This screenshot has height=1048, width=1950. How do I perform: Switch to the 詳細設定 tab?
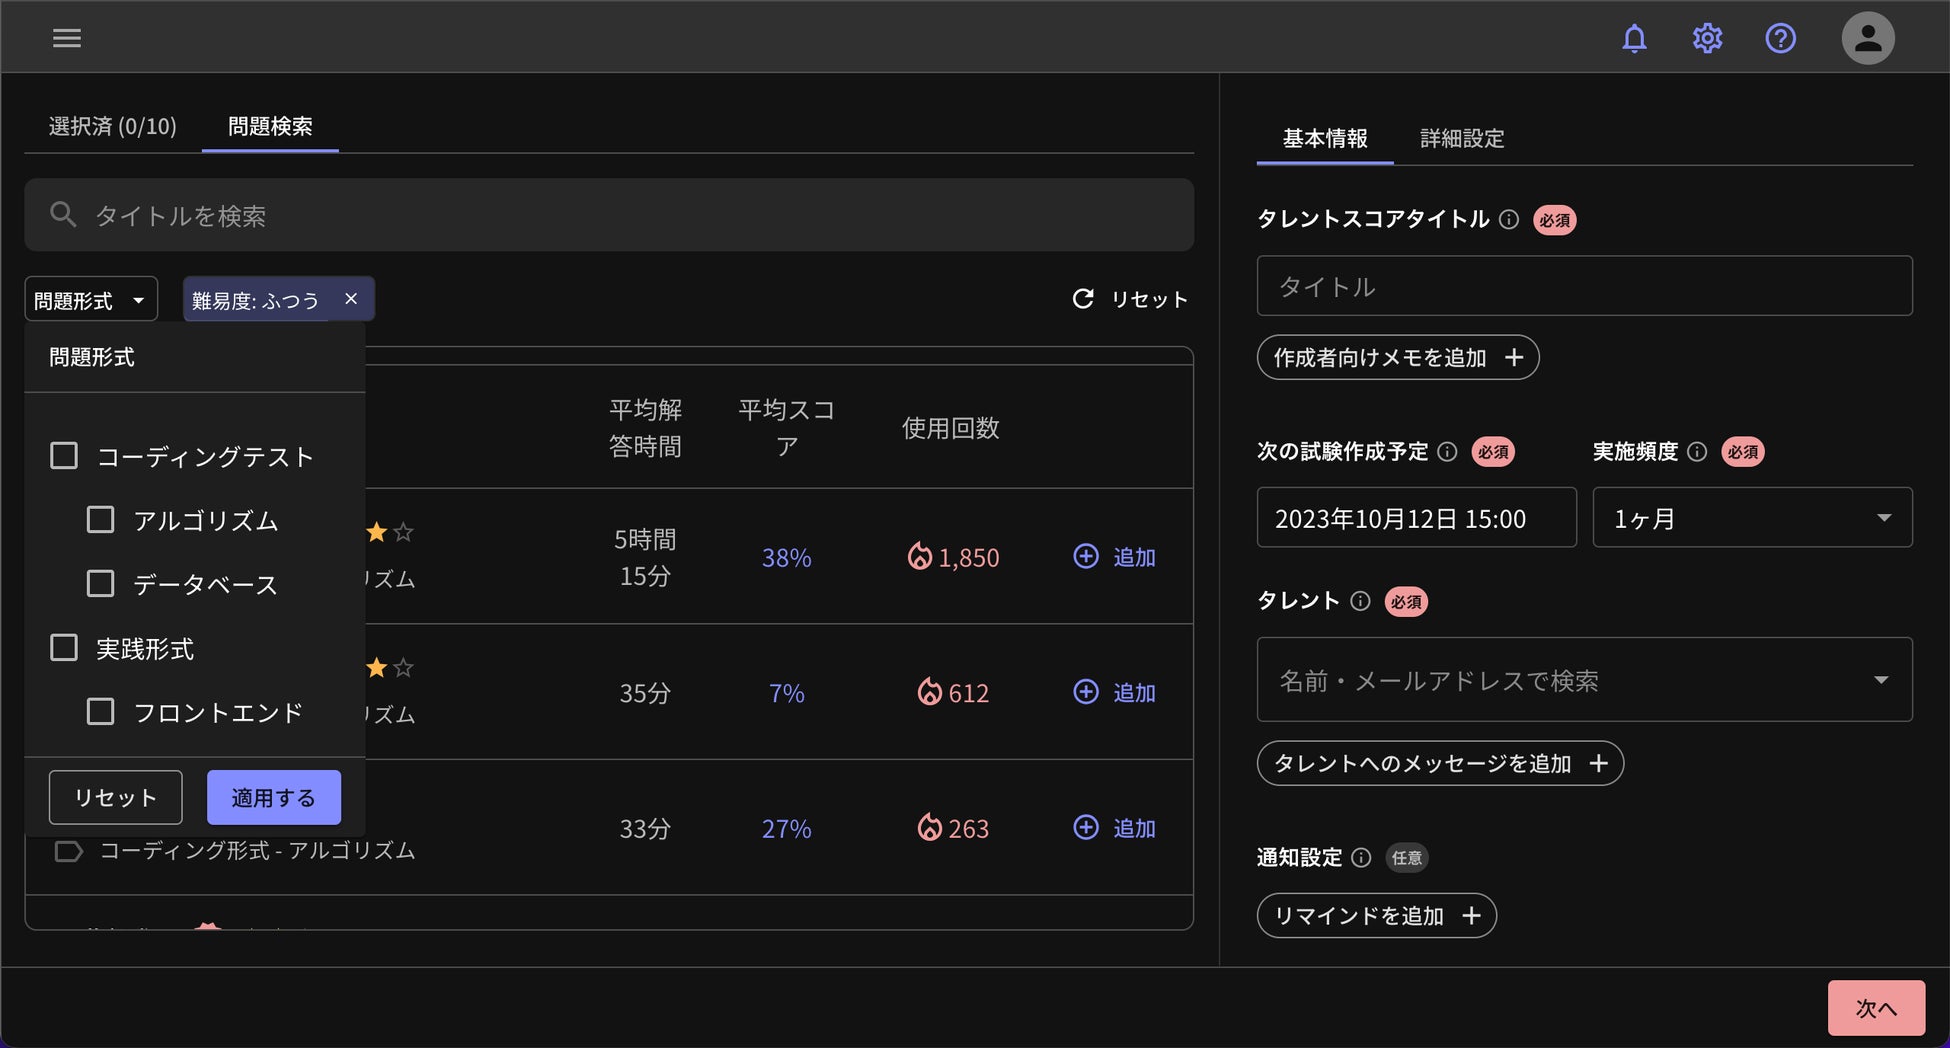coord(1462,139)
